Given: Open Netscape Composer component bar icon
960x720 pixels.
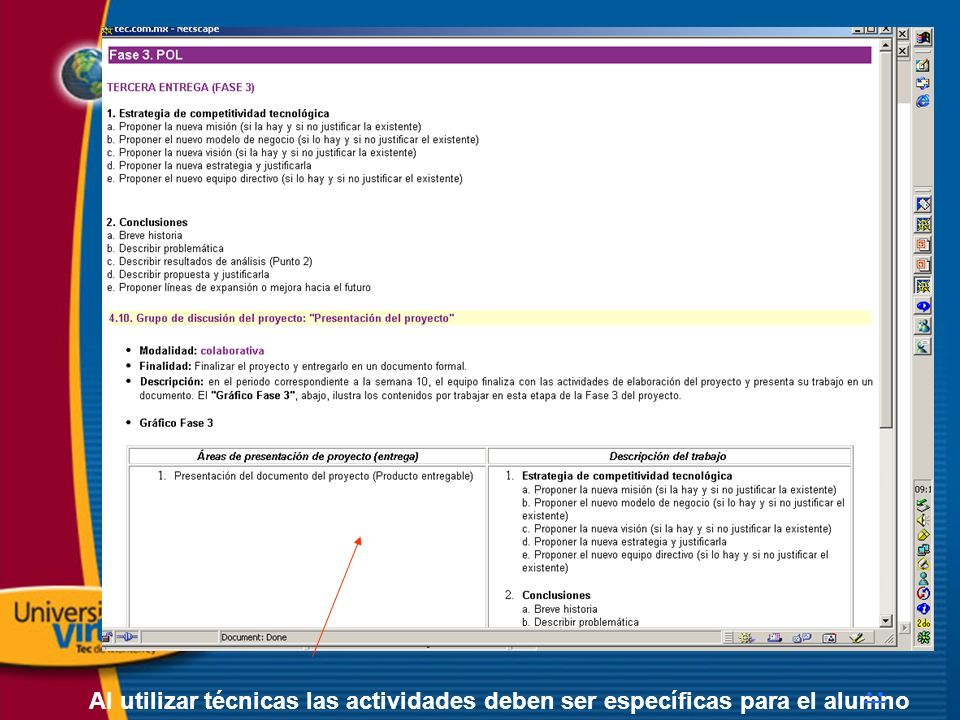Looking at the screenshot, I should [857, 638].
